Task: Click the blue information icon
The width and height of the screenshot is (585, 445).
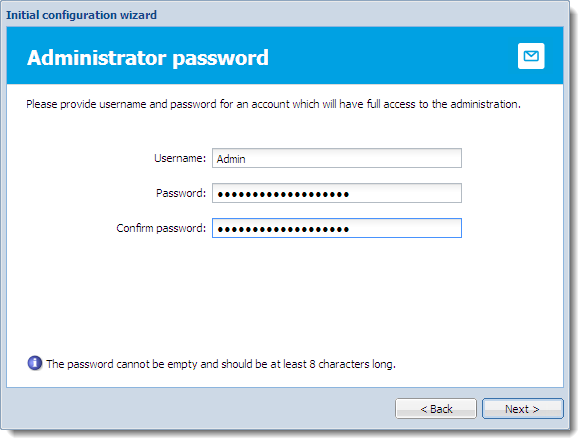Action: tap(35, 363)
